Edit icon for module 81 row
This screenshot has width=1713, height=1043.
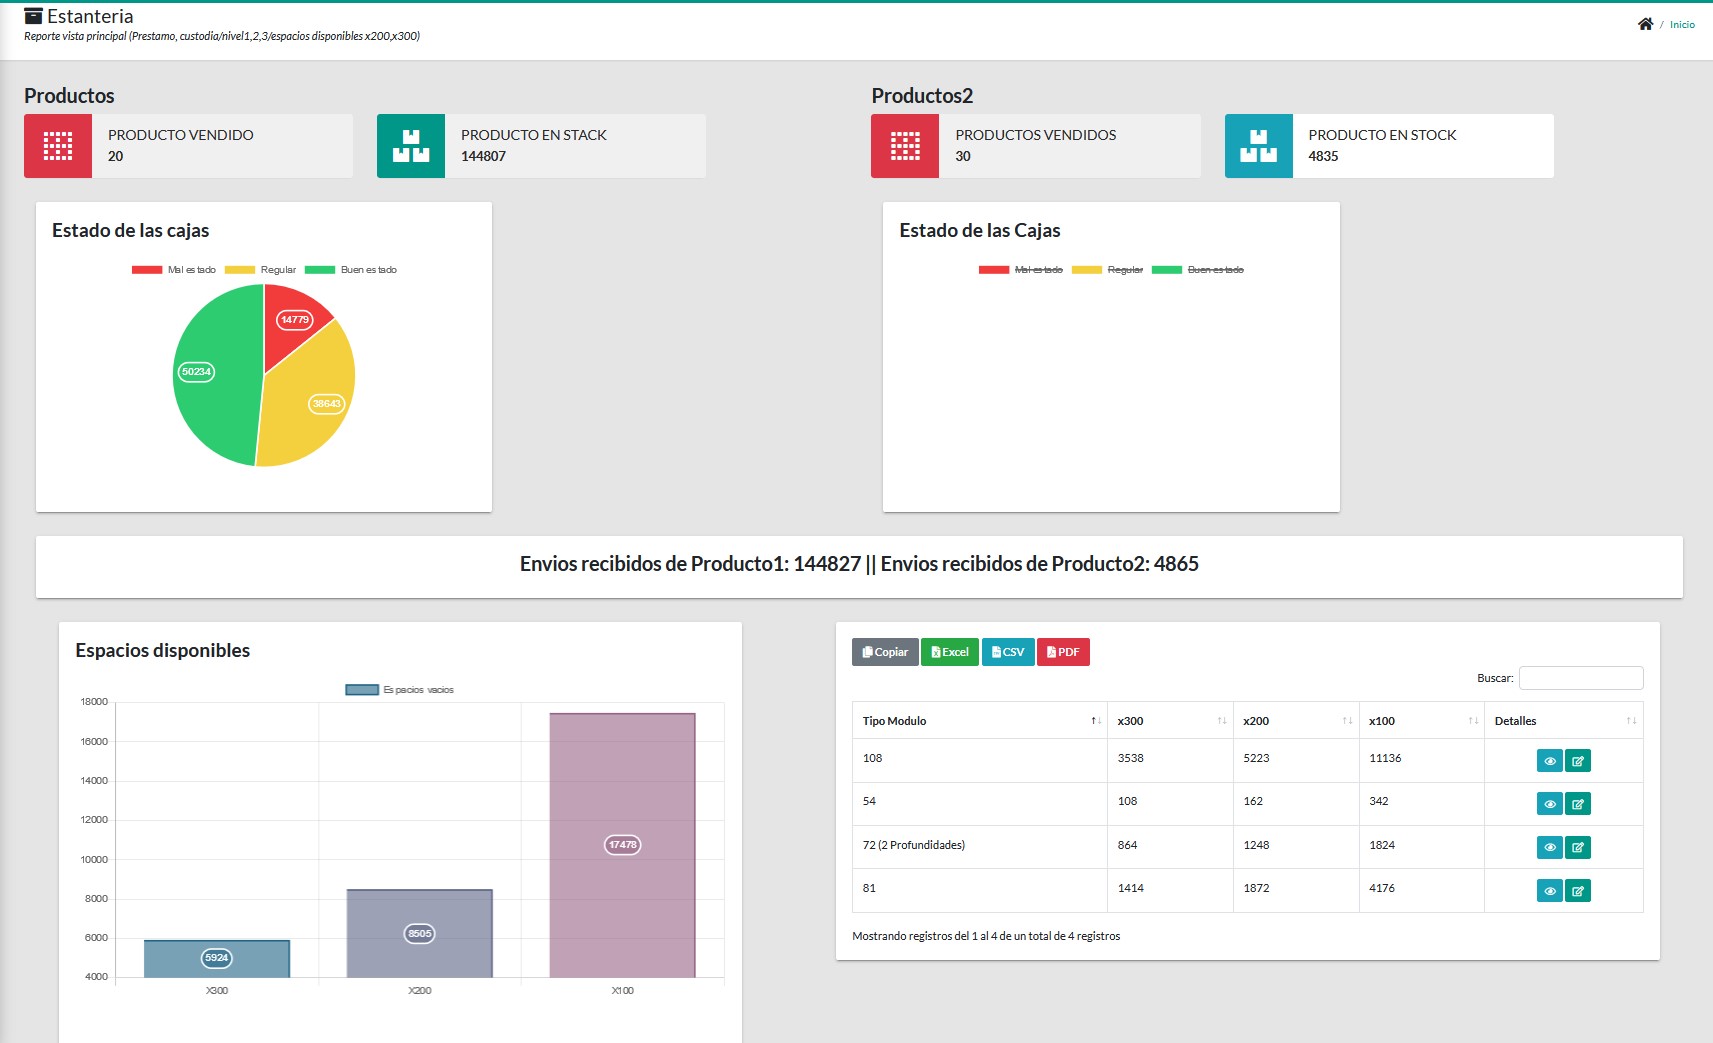(1578, 891)
